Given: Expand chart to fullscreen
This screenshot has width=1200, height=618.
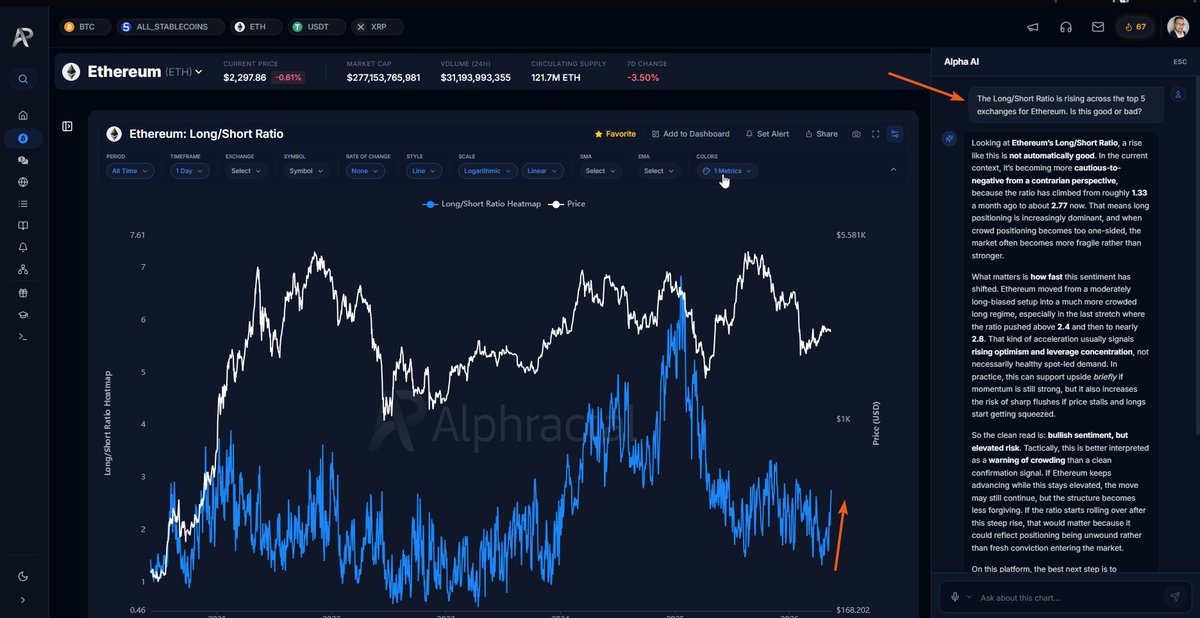Looking at the screenshot, I should (876, 134).
